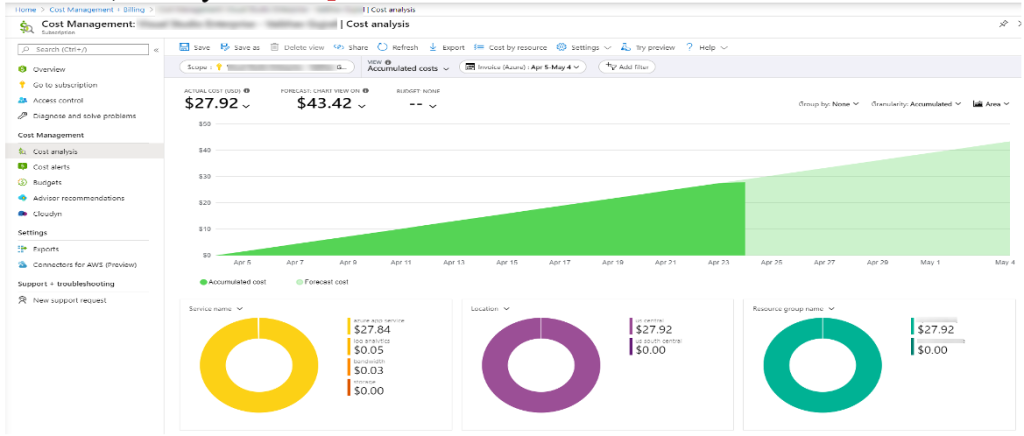Click the Advisor recommendations cloud icon
The height and width of the screenshot is (436, 1024).
click(22, 198)
